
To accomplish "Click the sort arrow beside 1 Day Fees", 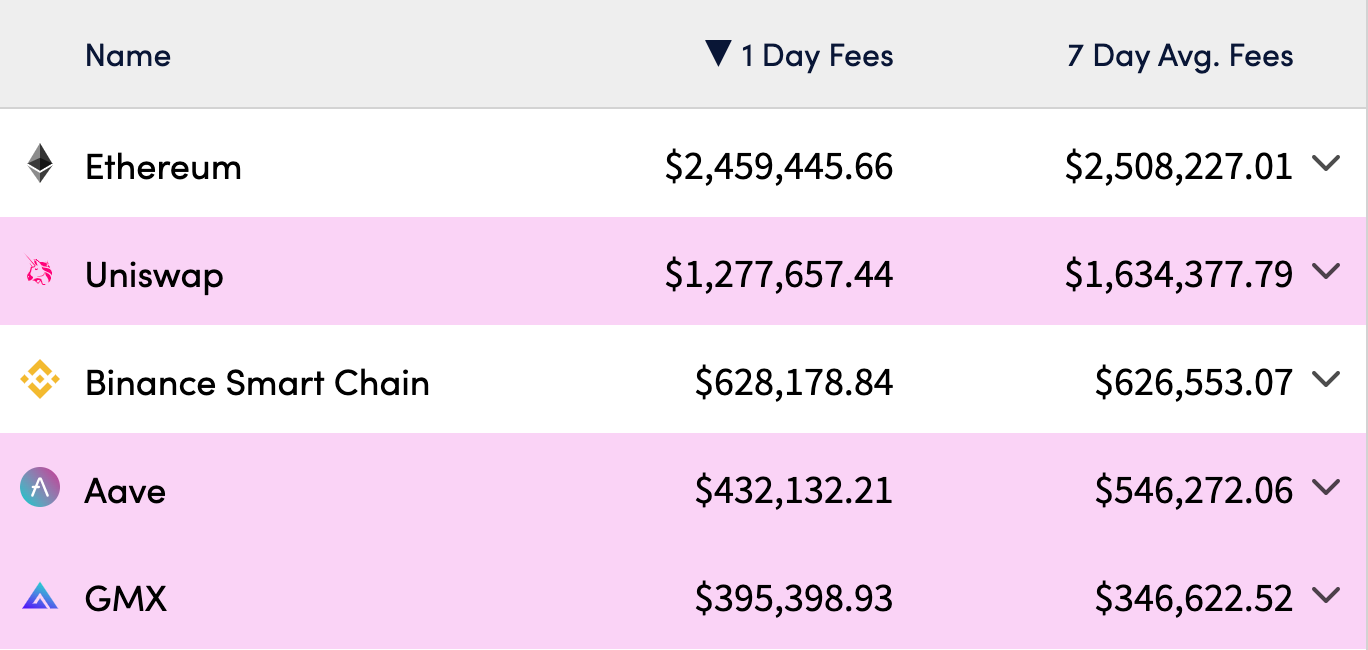I will click(x=718, y=54).
